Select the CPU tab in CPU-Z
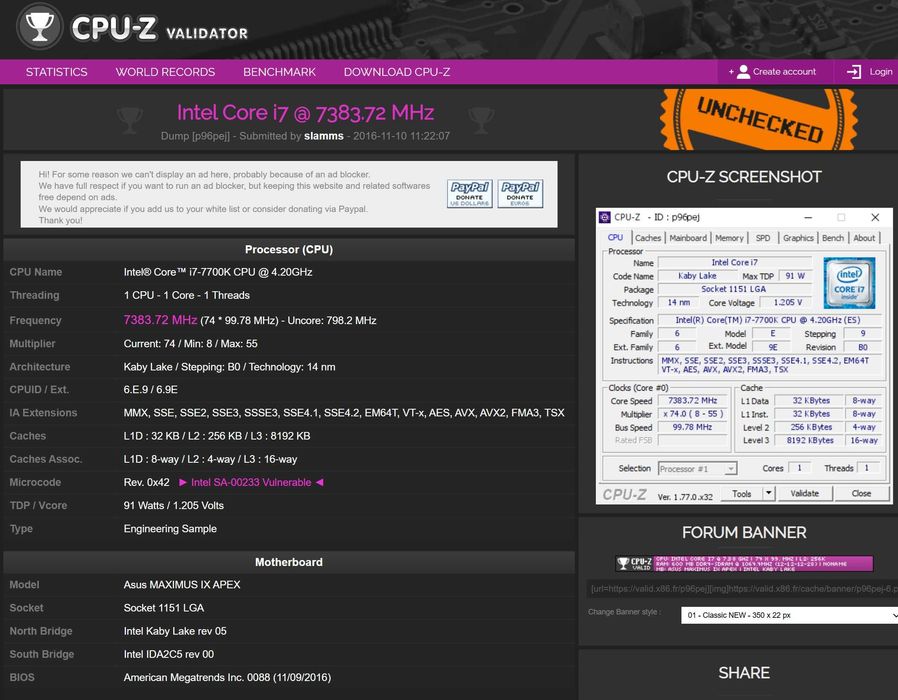 616,237
